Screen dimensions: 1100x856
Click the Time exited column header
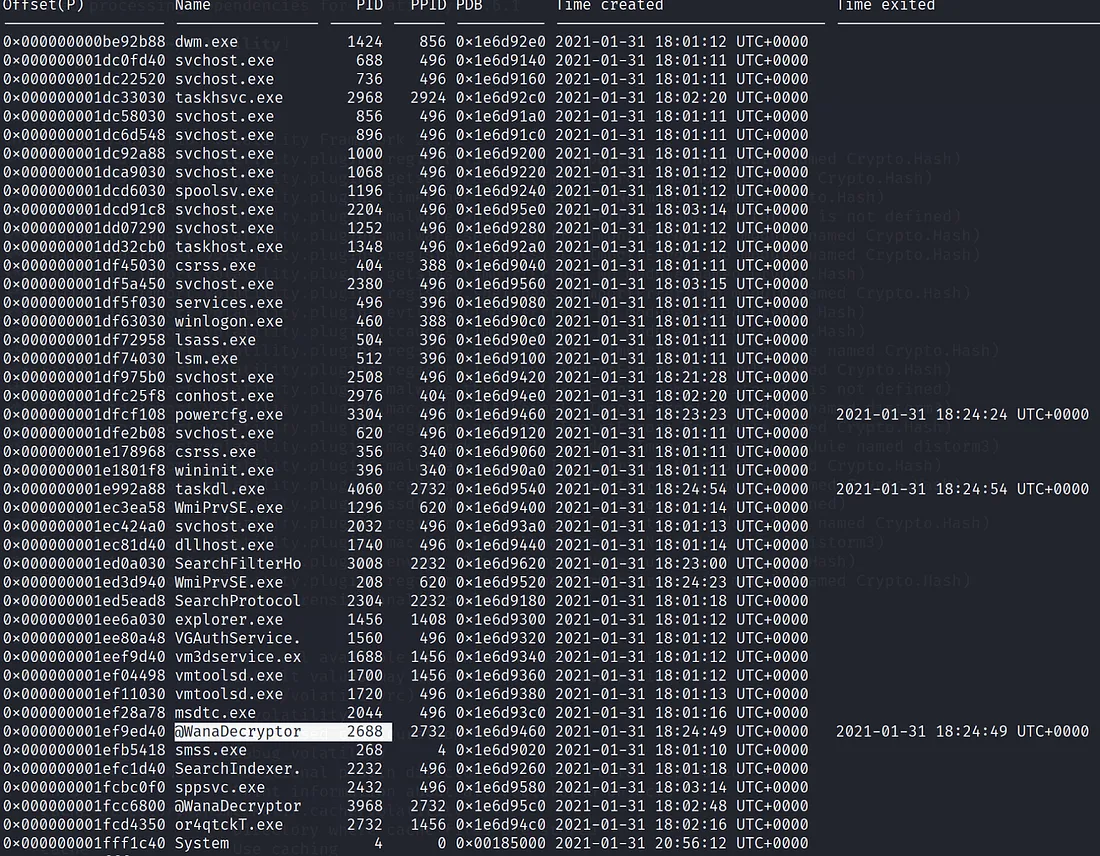tap(885, 6)
